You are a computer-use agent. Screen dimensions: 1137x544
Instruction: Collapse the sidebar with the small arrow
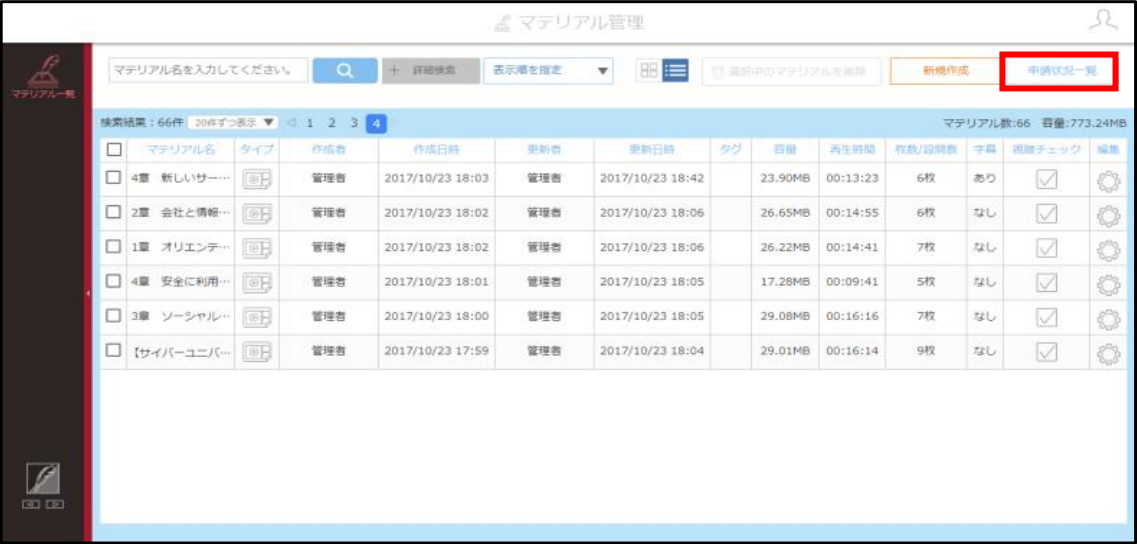[x=88, y=293]
